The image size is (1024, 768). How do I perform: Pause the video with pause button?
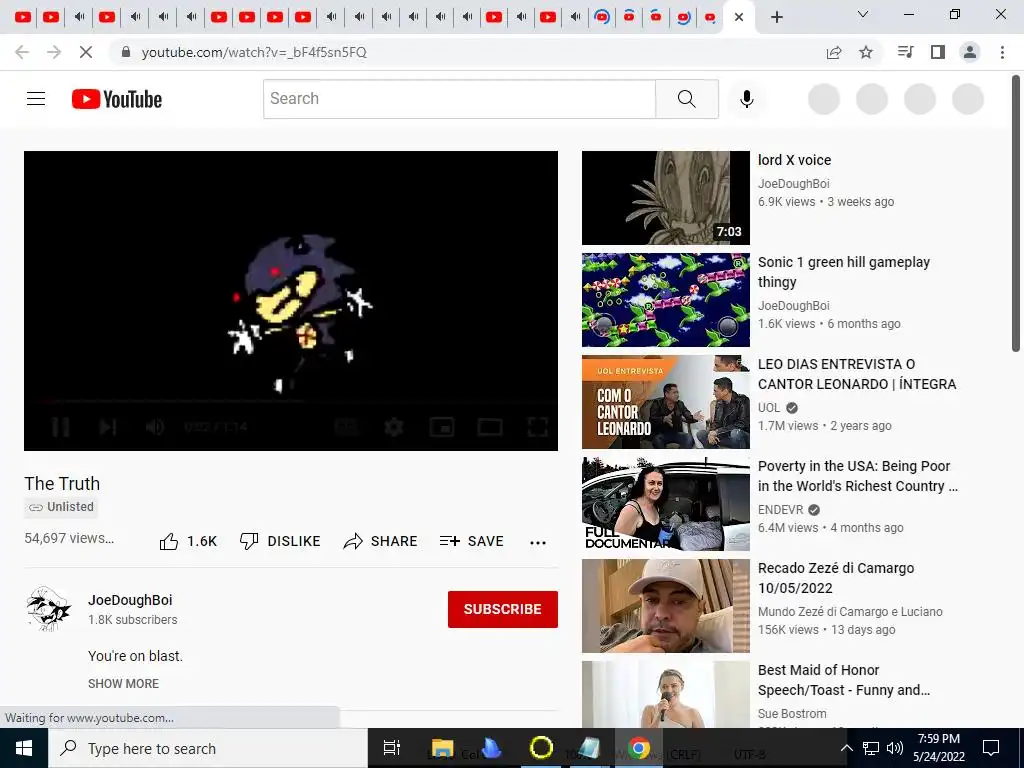click(x=61, y=427)
